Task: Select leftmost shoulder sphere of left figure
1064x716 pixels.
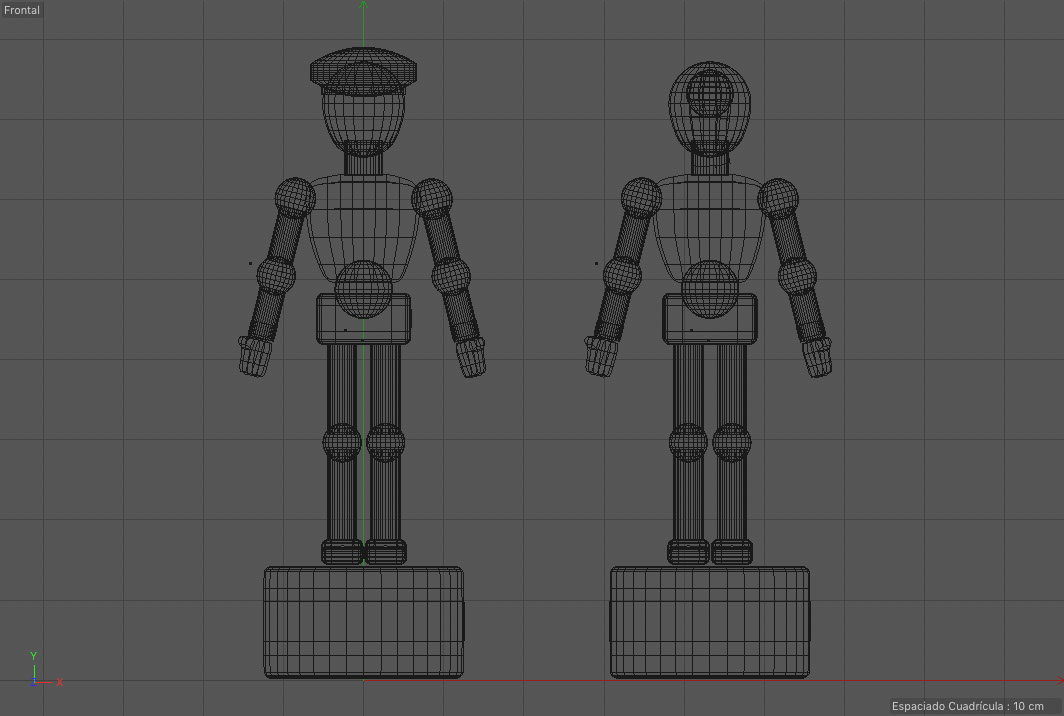Action: 295,198
